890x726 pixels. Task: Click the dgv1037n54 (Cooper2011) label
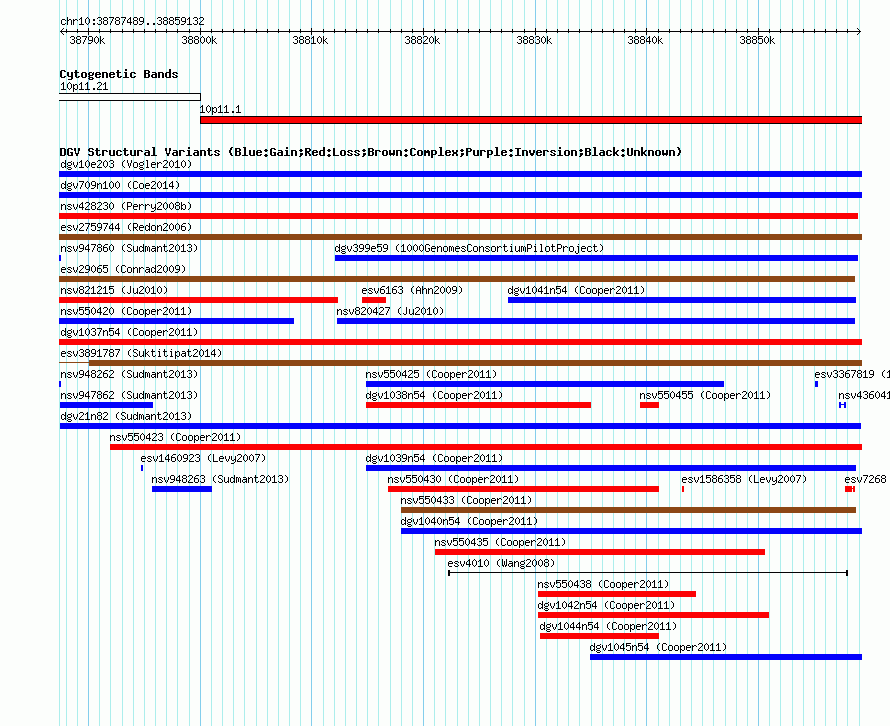coord(129,332)
